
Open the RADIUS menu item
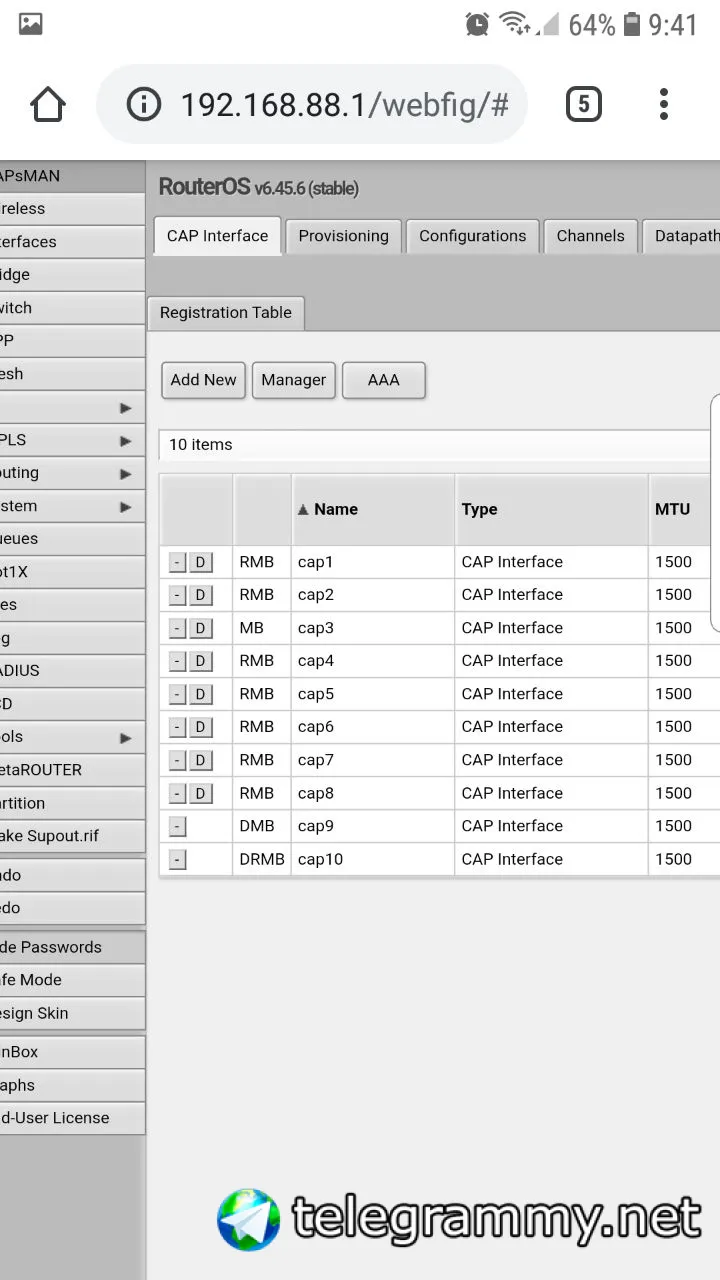(72, 671)
